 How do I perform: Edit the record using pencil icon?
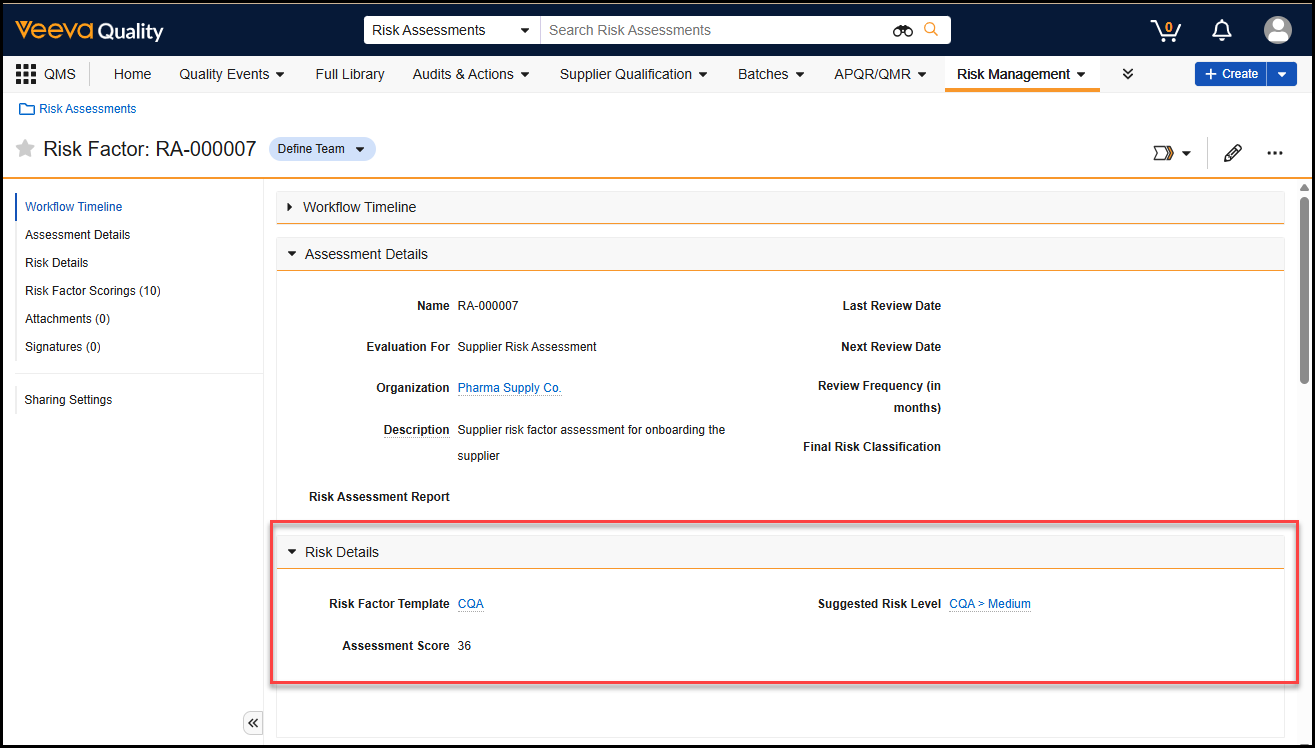(1232, 153)
